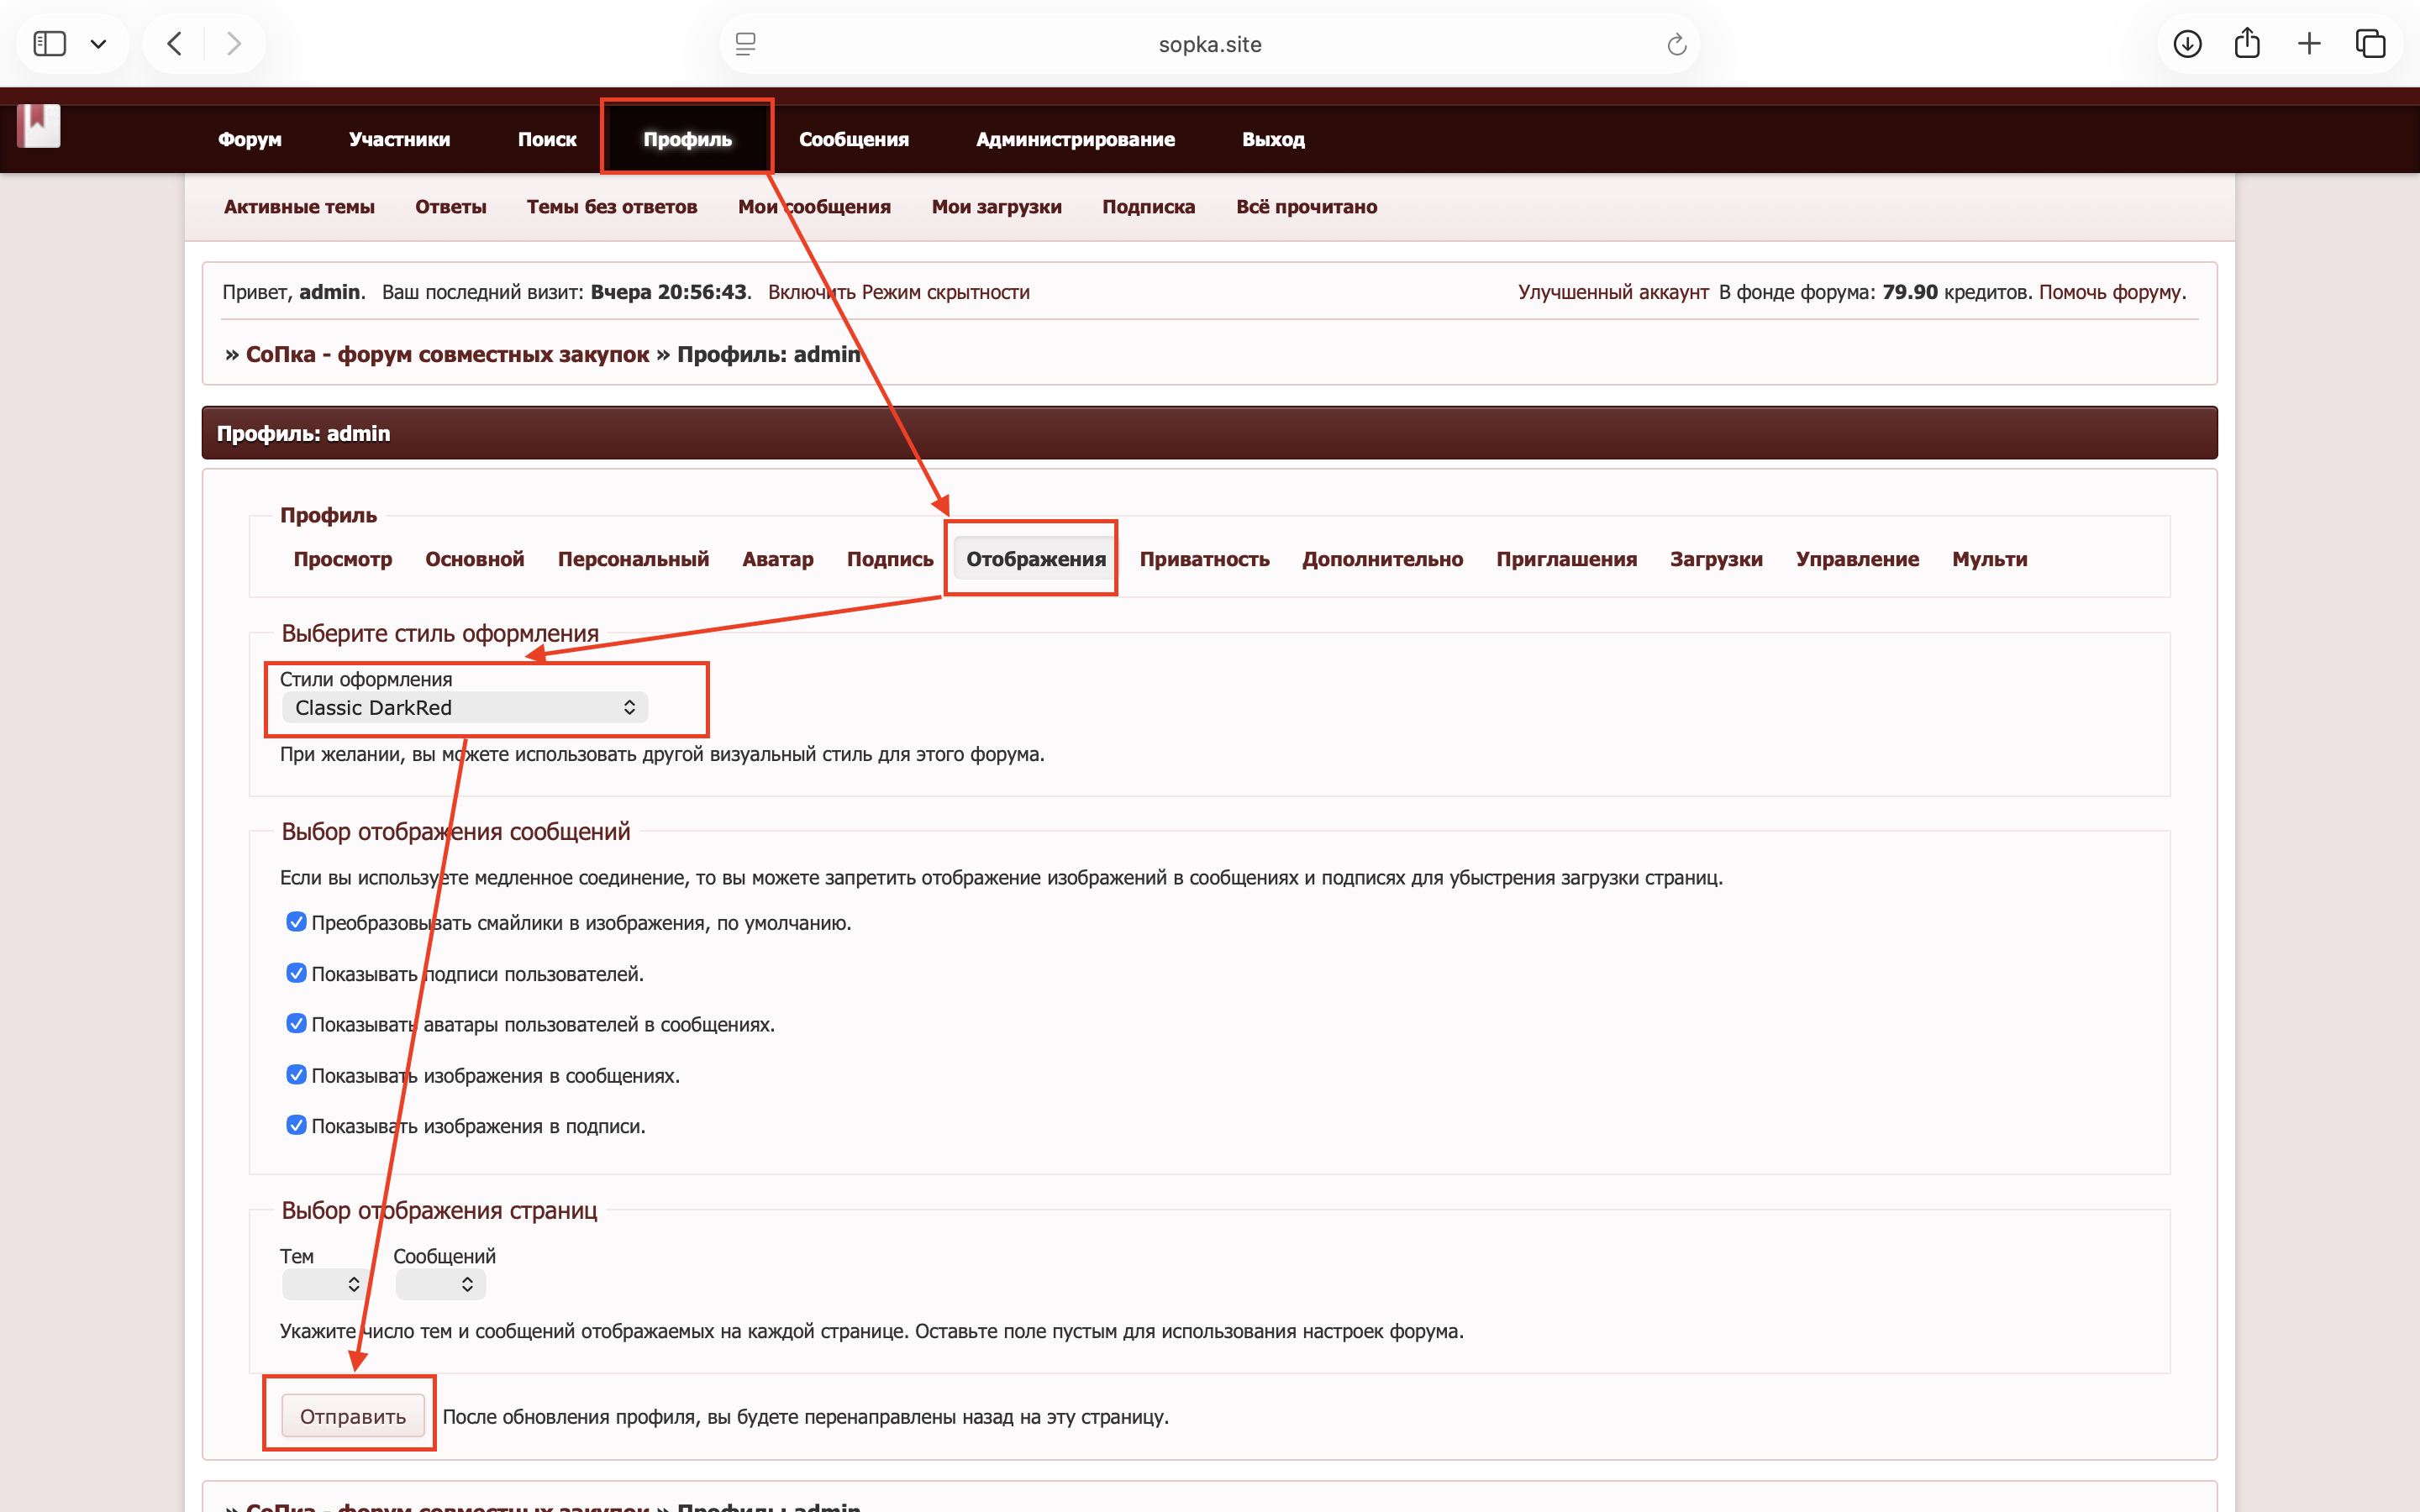Disable showing user signatures checkbox

point(296,973)
